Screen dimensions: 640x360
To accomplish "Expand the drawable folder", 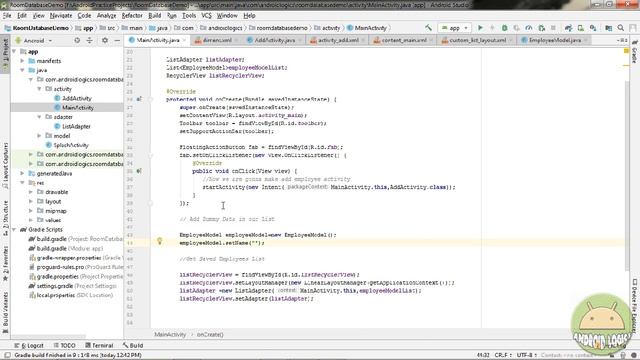I will (31, 192).
